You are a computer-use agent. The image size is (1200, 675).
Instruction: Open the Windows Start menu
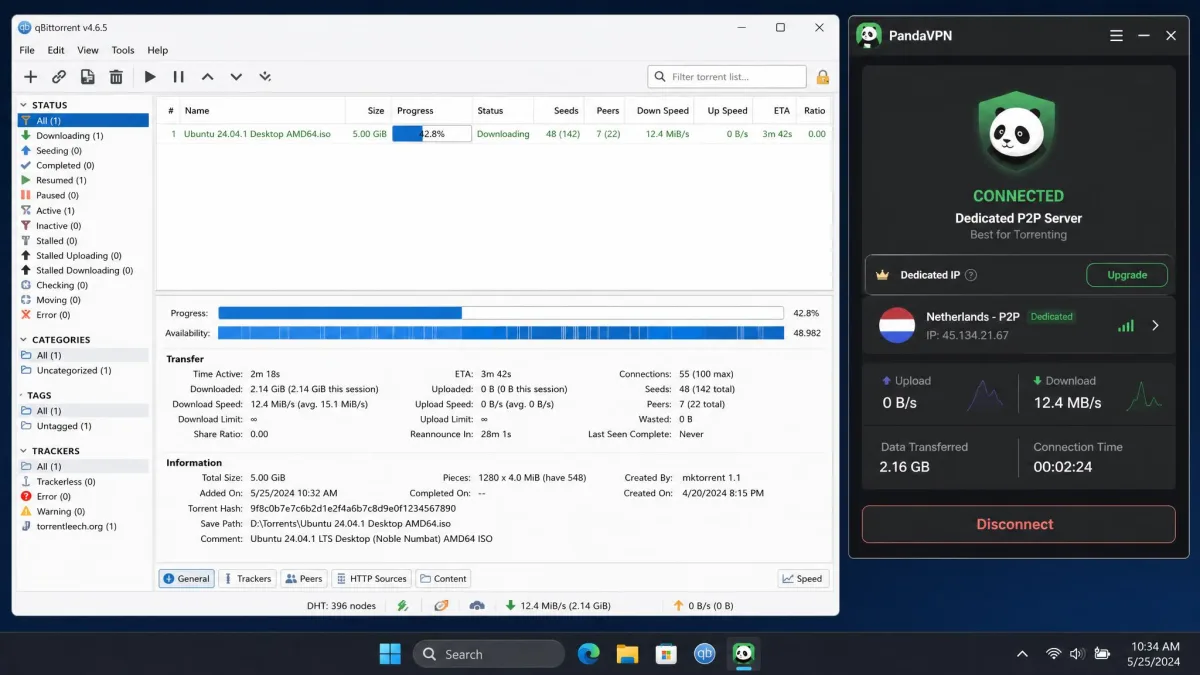click(390, 654)
